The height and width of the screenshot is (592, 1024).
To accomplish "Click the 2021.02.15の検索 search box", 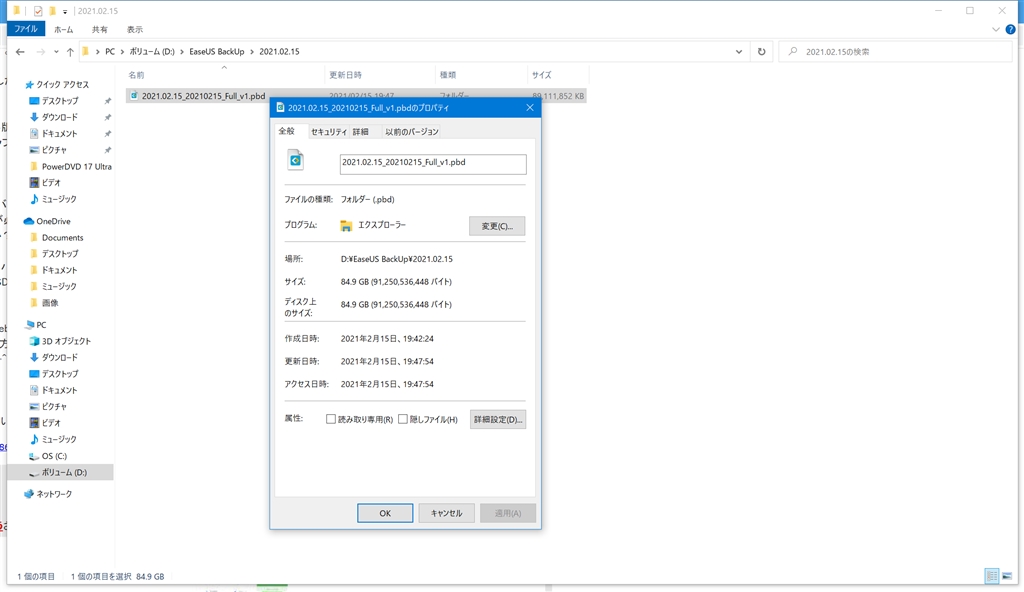I will tap(895, 52).
